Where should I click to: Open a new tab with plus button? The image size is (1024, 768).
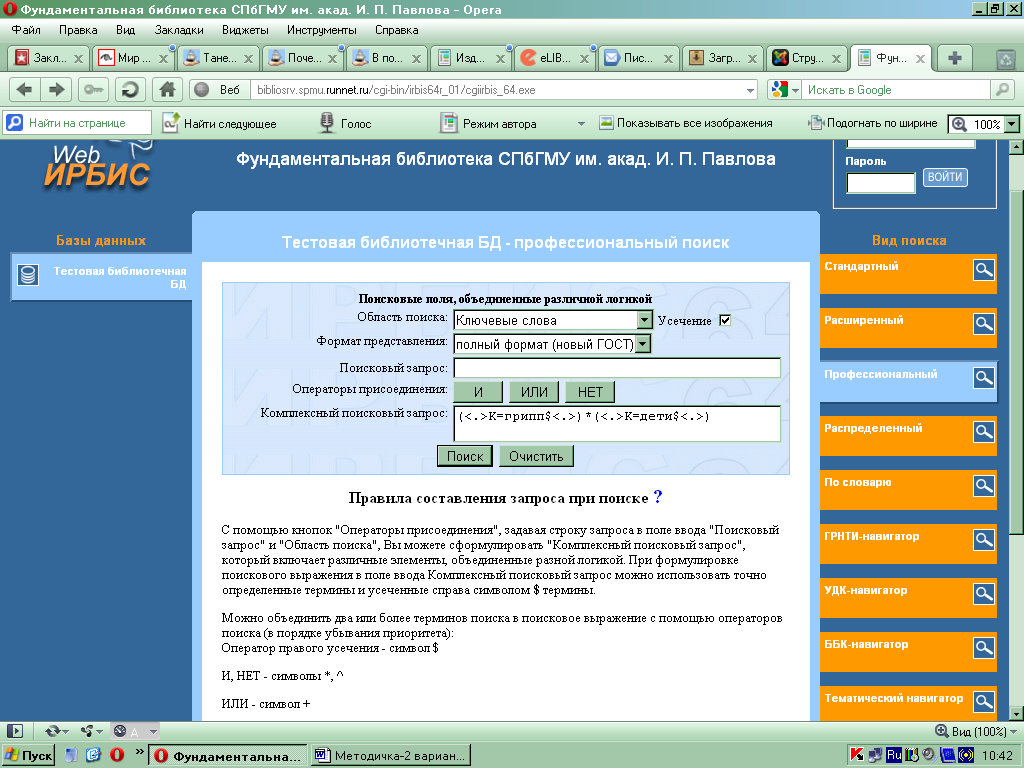[955, 58]
